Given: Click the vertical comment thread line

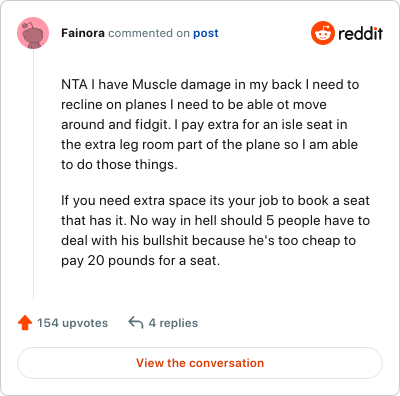Looking at the screenshot, I should pyautogui.click(x=33, y=174).
